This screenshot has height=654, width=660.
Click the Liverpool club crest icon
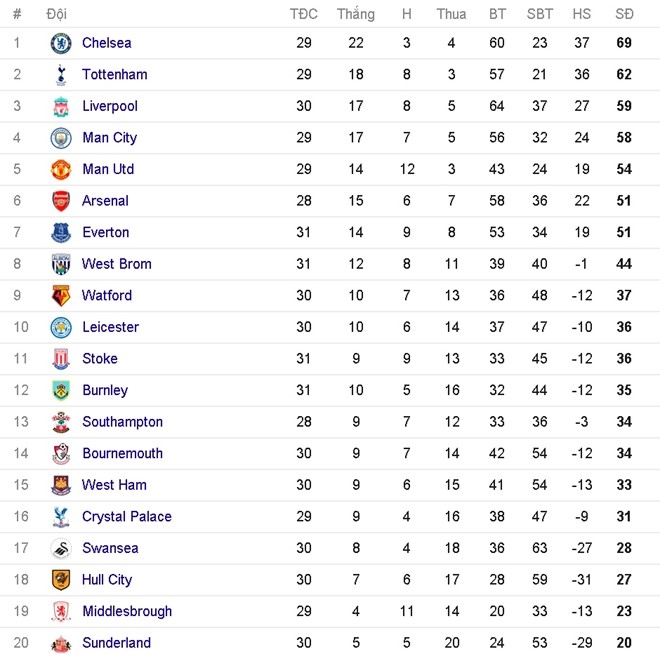(61, 106)
